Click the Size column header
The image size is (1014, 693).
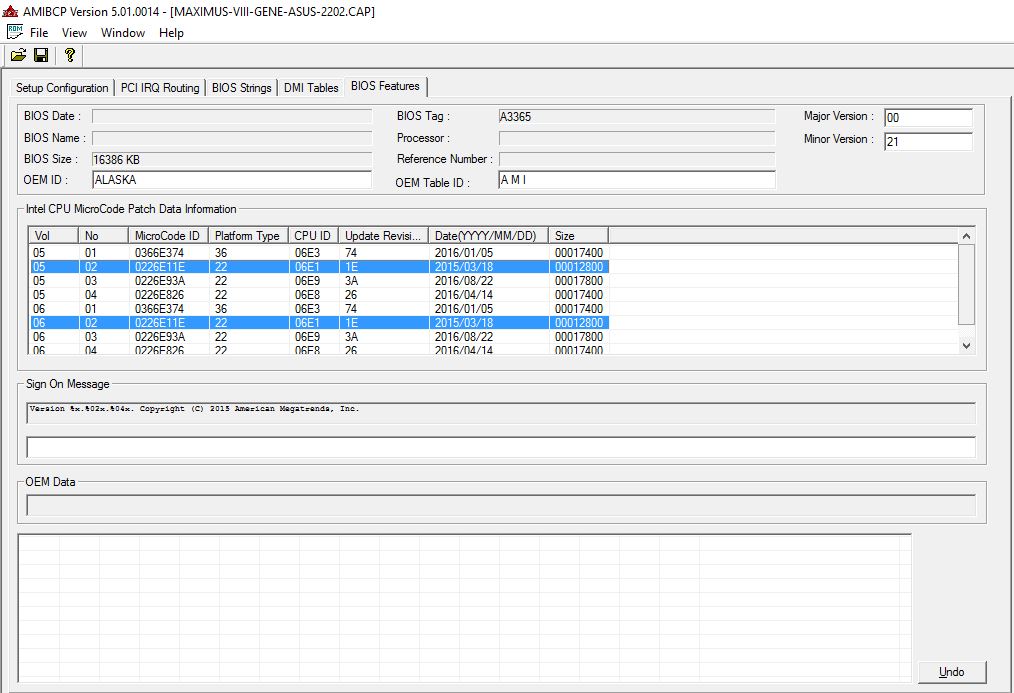click(x=578, y=235)
